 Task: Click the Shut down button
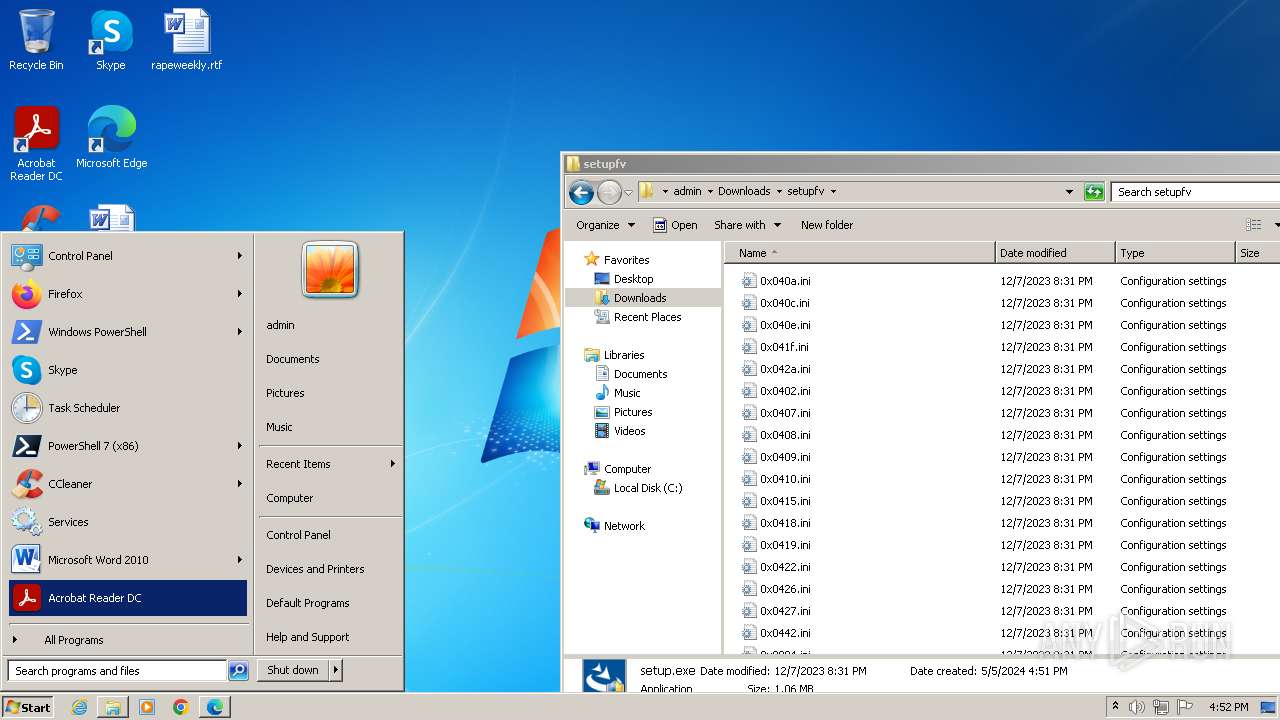coord(293,670)
